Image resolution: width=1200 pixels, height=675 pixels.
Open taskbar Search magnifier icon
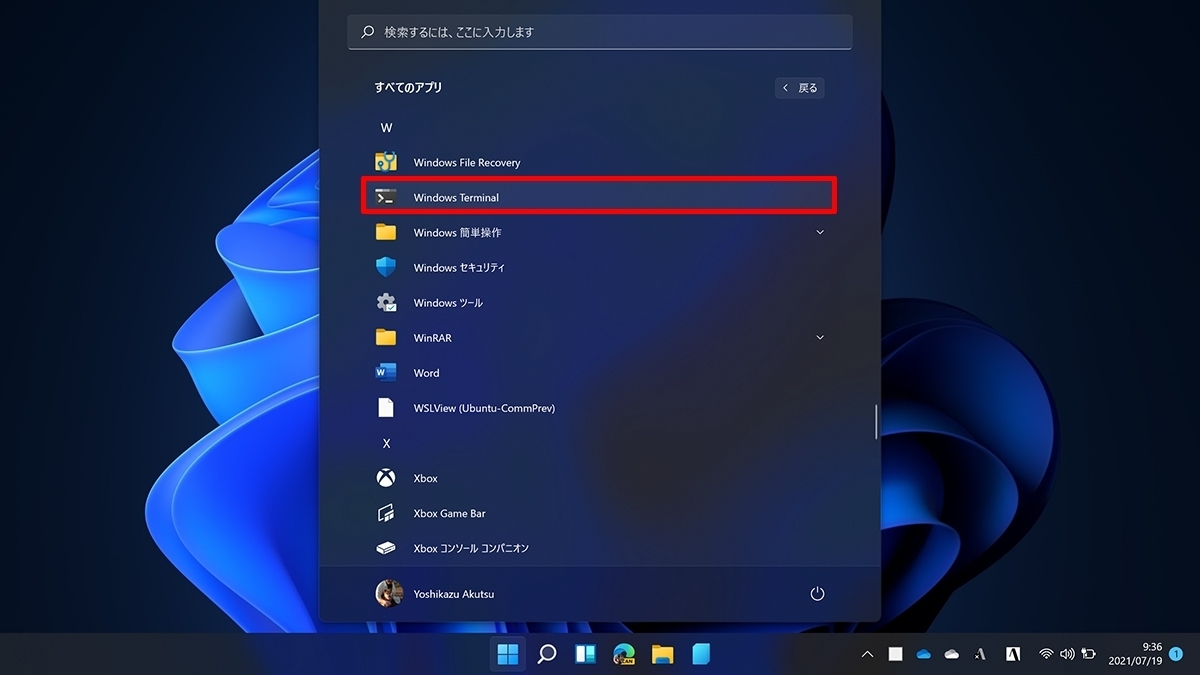pos(547,654)
